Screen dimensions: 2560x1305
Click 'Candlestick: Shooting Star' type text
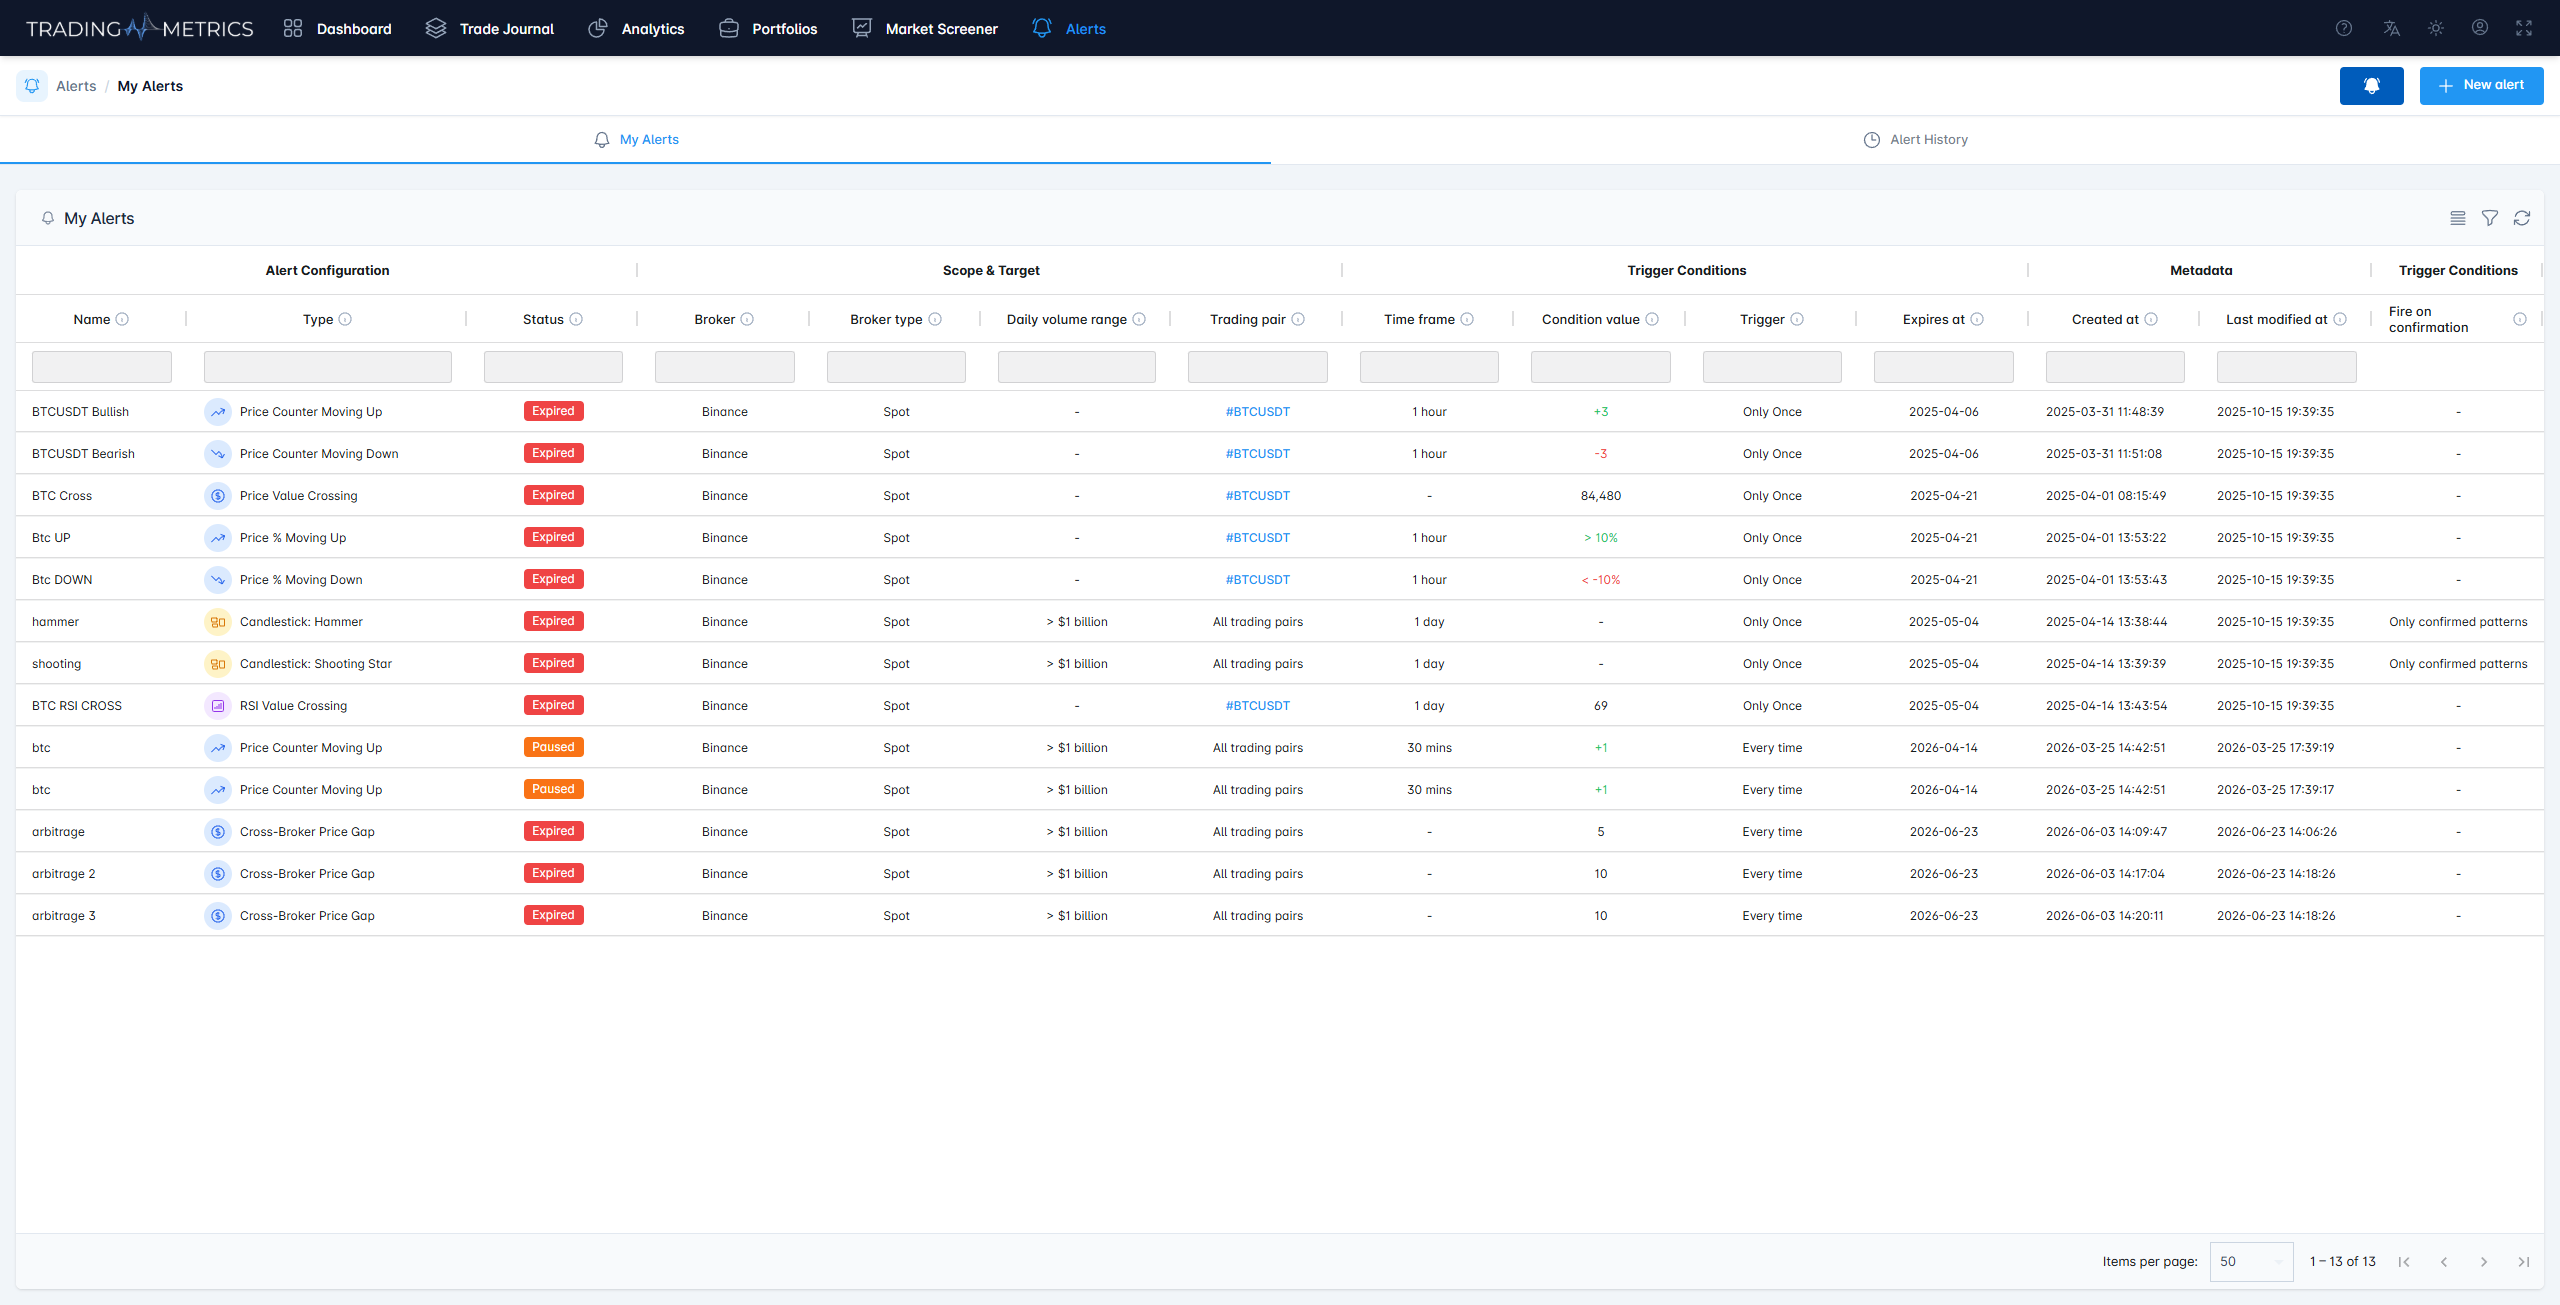316,664
